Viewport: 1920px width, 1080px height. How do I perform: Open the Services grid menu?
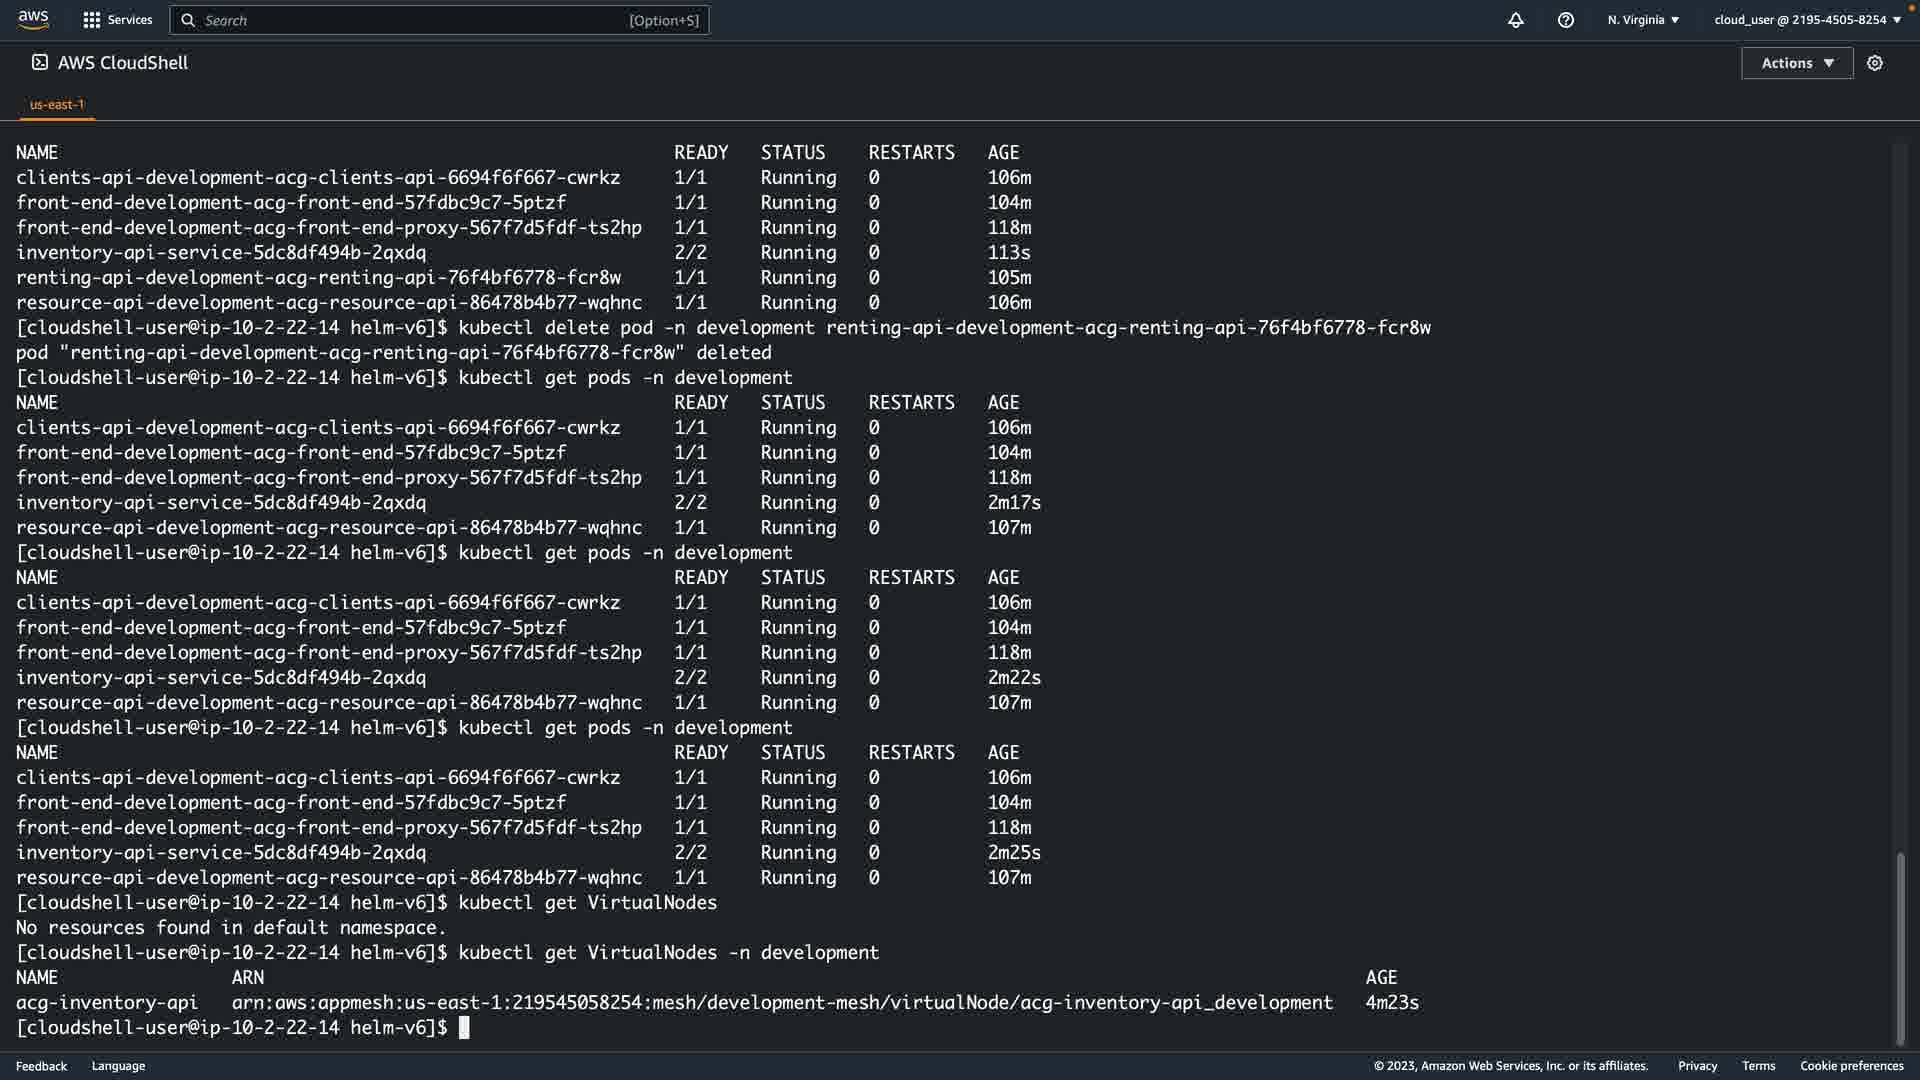pyautogui.click(x=92, y=20)
